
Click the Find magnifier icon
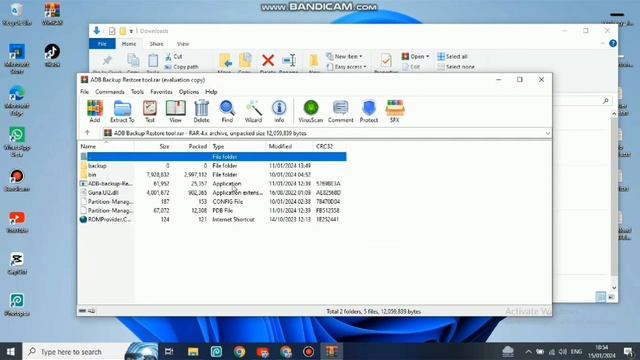[x=227, y=111]
